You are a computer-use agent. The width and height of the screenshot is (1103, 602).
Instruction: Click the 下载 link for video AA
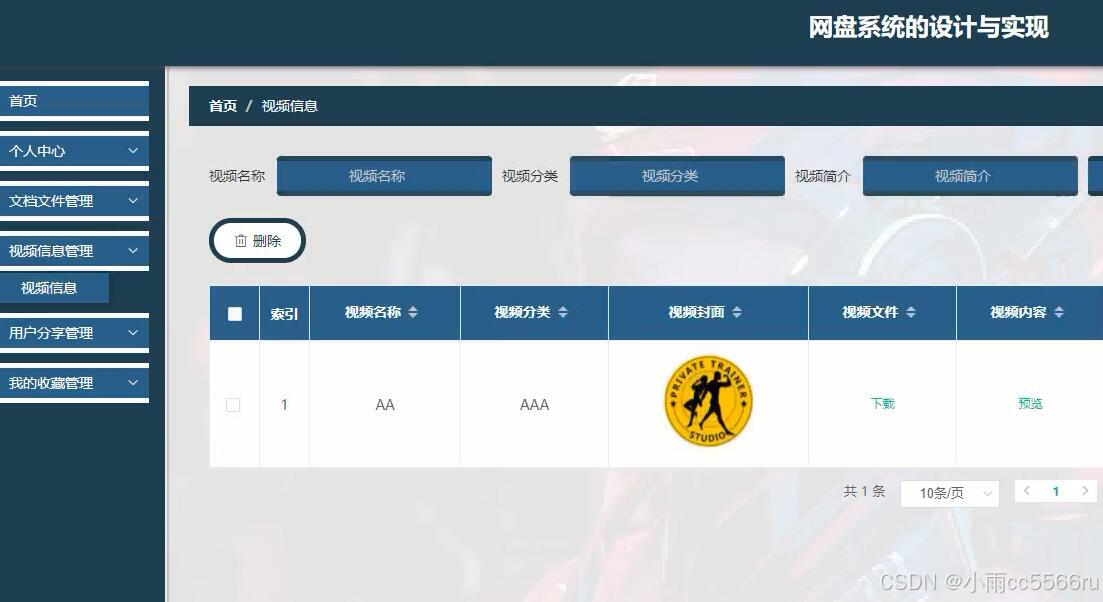click(x=881, y=404)
